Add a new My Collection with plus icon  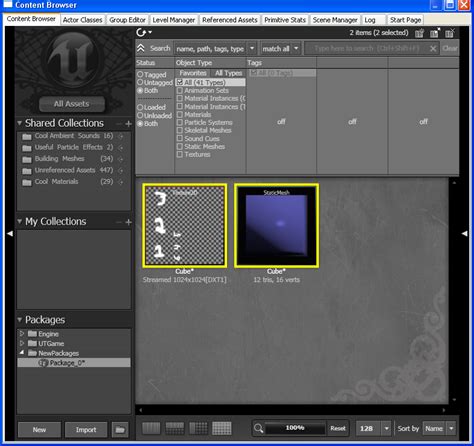click(x=129, y=222)
